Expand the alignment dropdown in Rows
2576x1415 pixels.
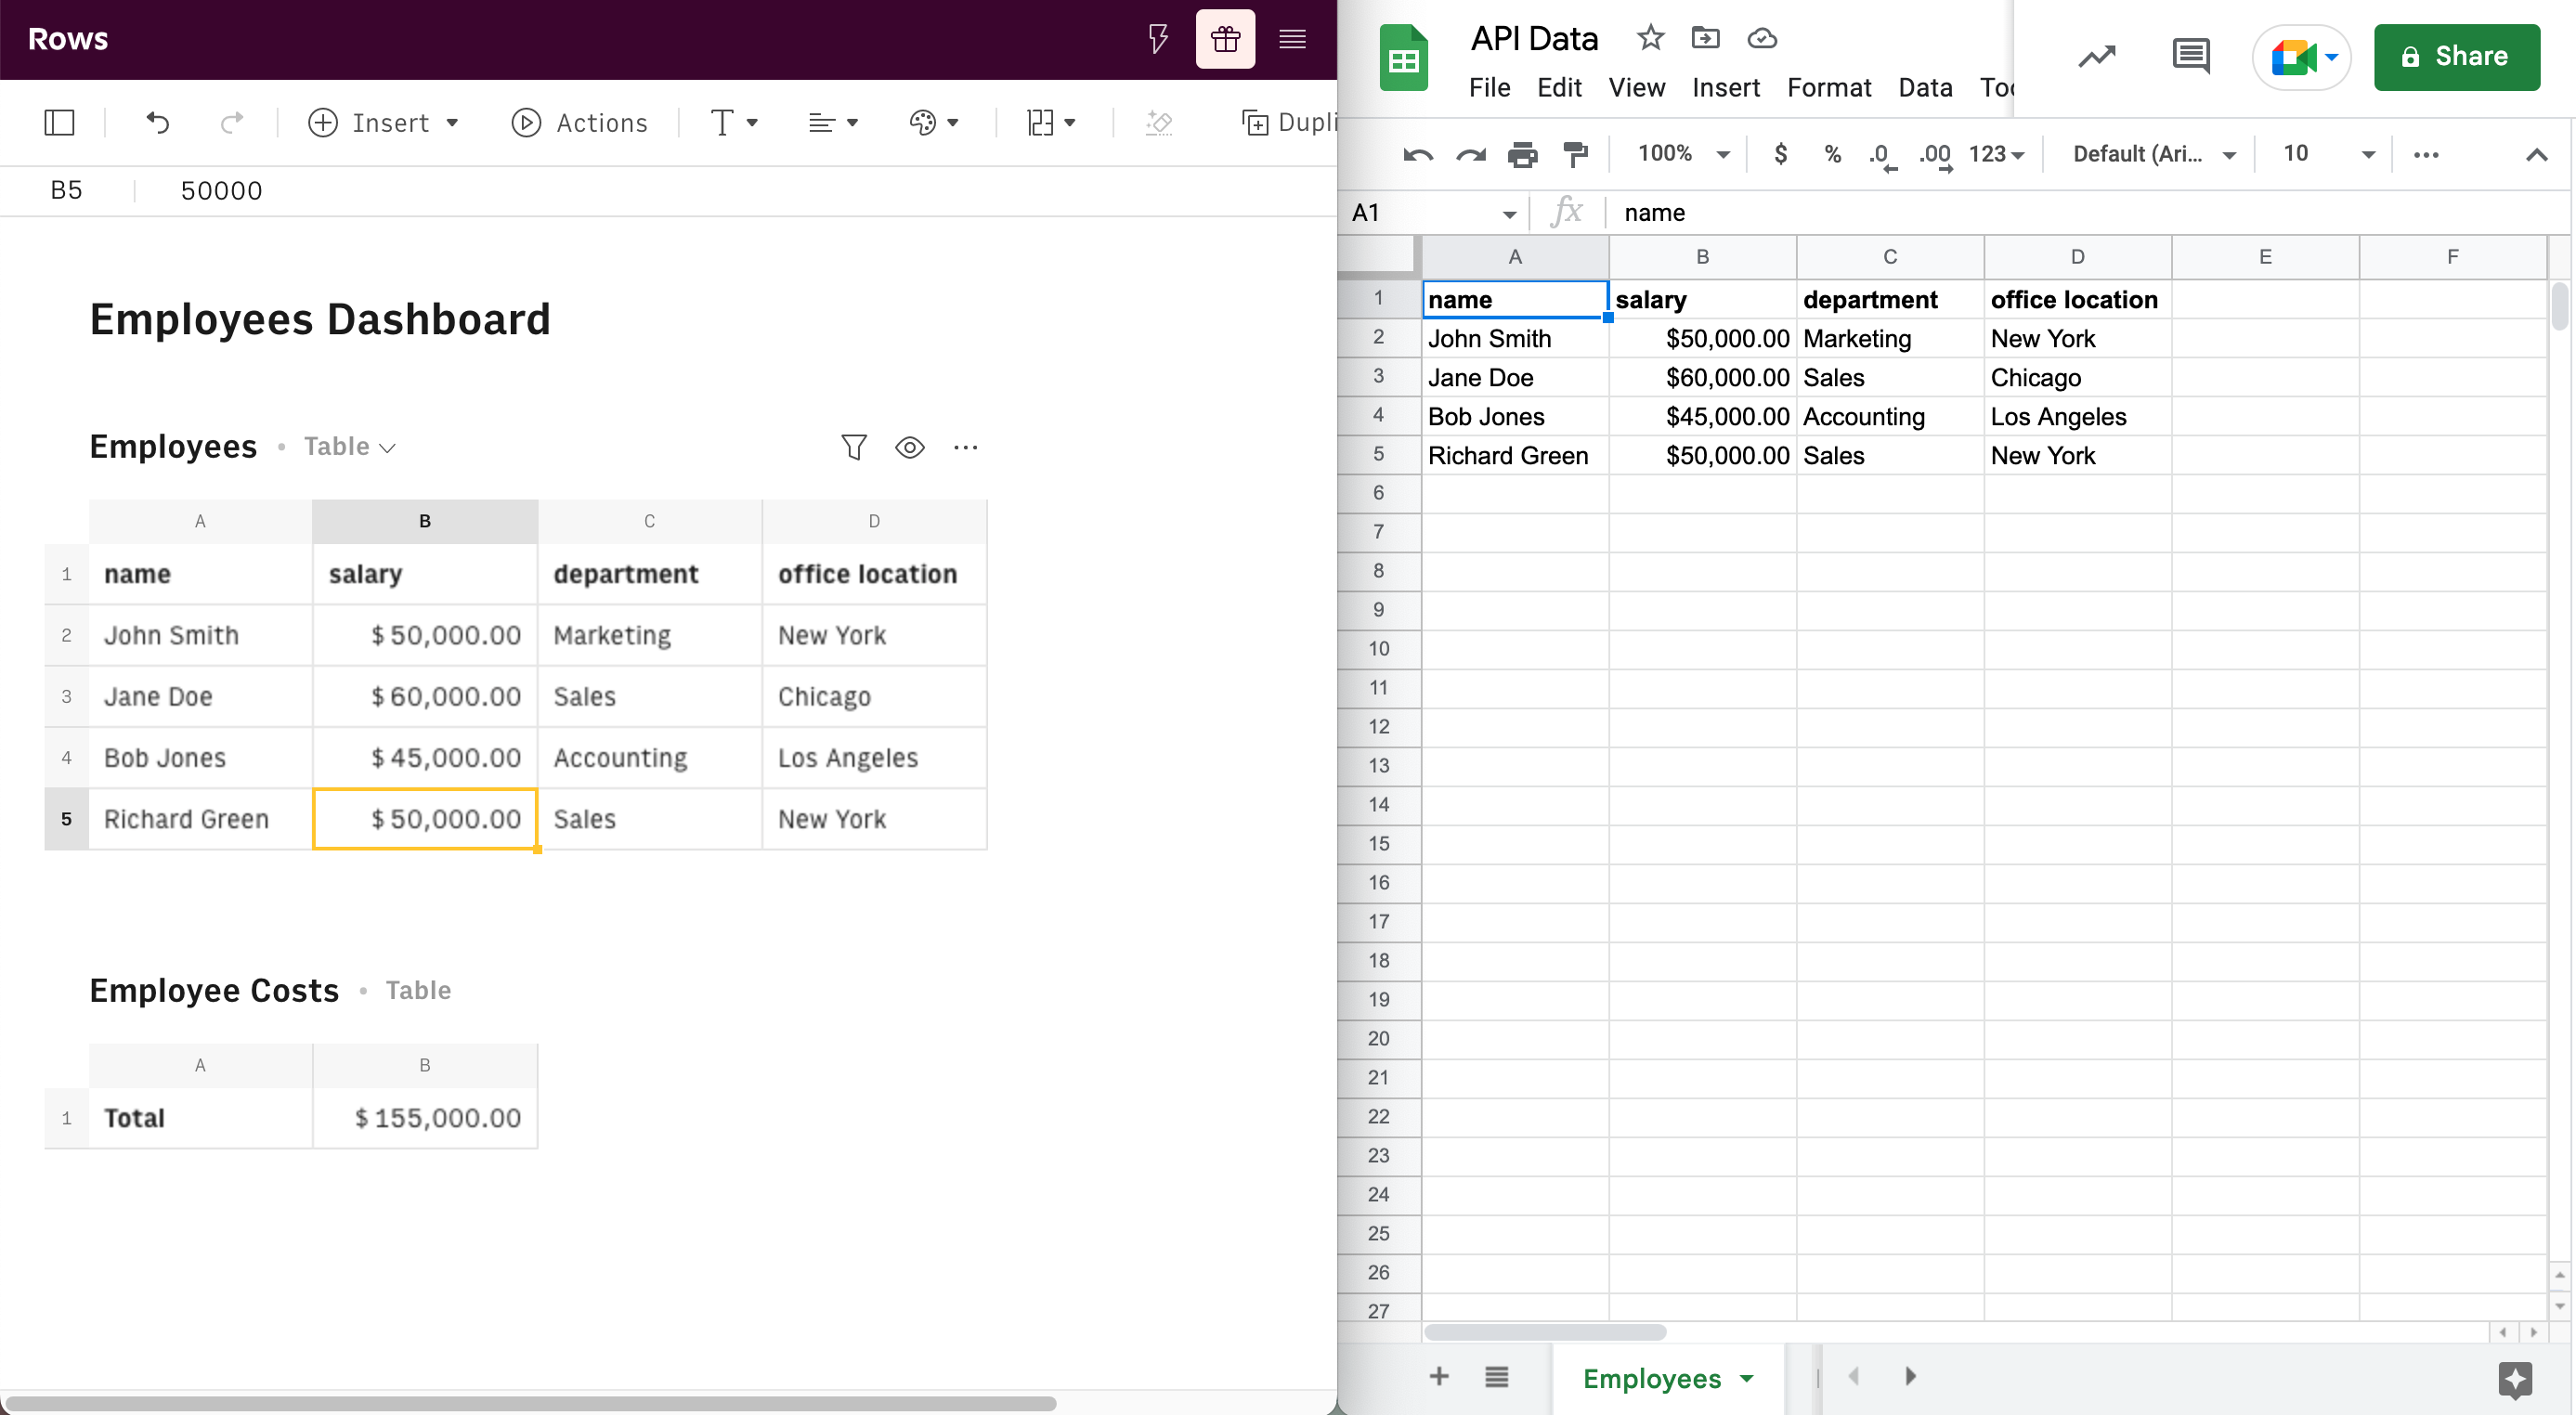click(x=833, y=122)
